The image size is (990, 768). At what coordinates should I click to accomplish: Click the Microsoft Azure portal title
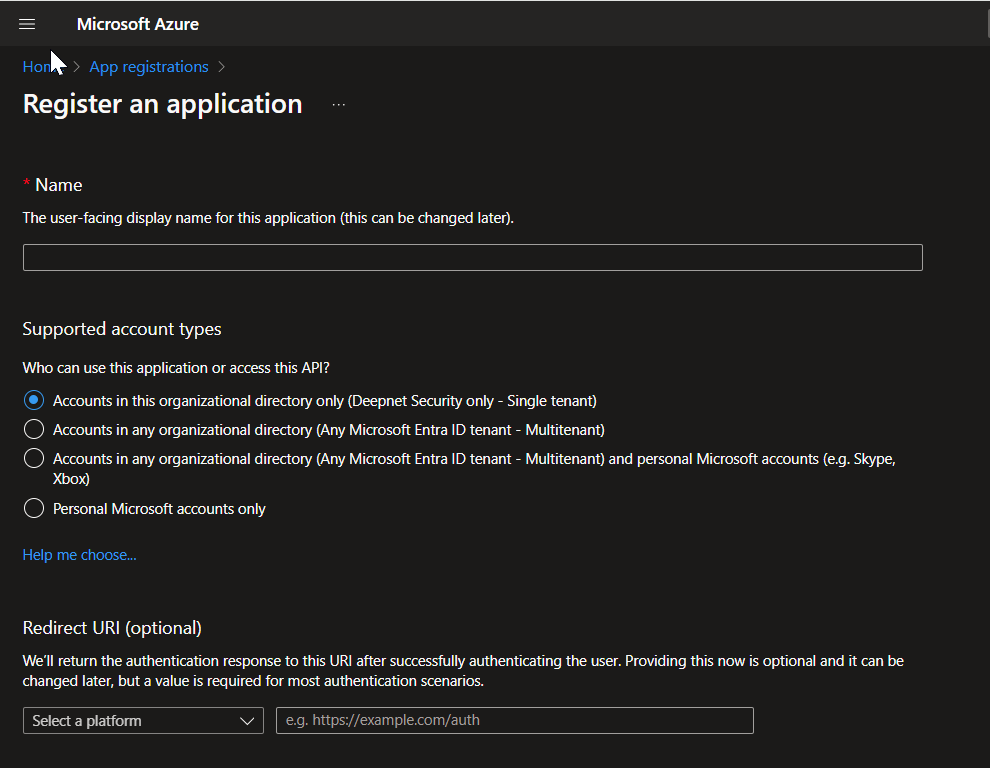[137, 24]
